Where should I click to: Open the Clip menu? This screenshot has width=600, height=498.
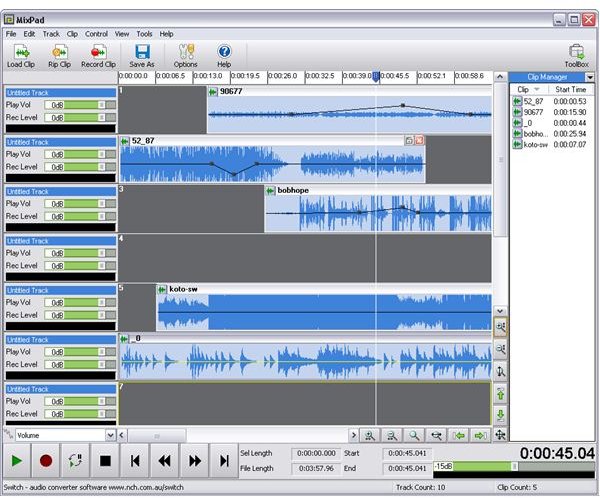[72, 34]
